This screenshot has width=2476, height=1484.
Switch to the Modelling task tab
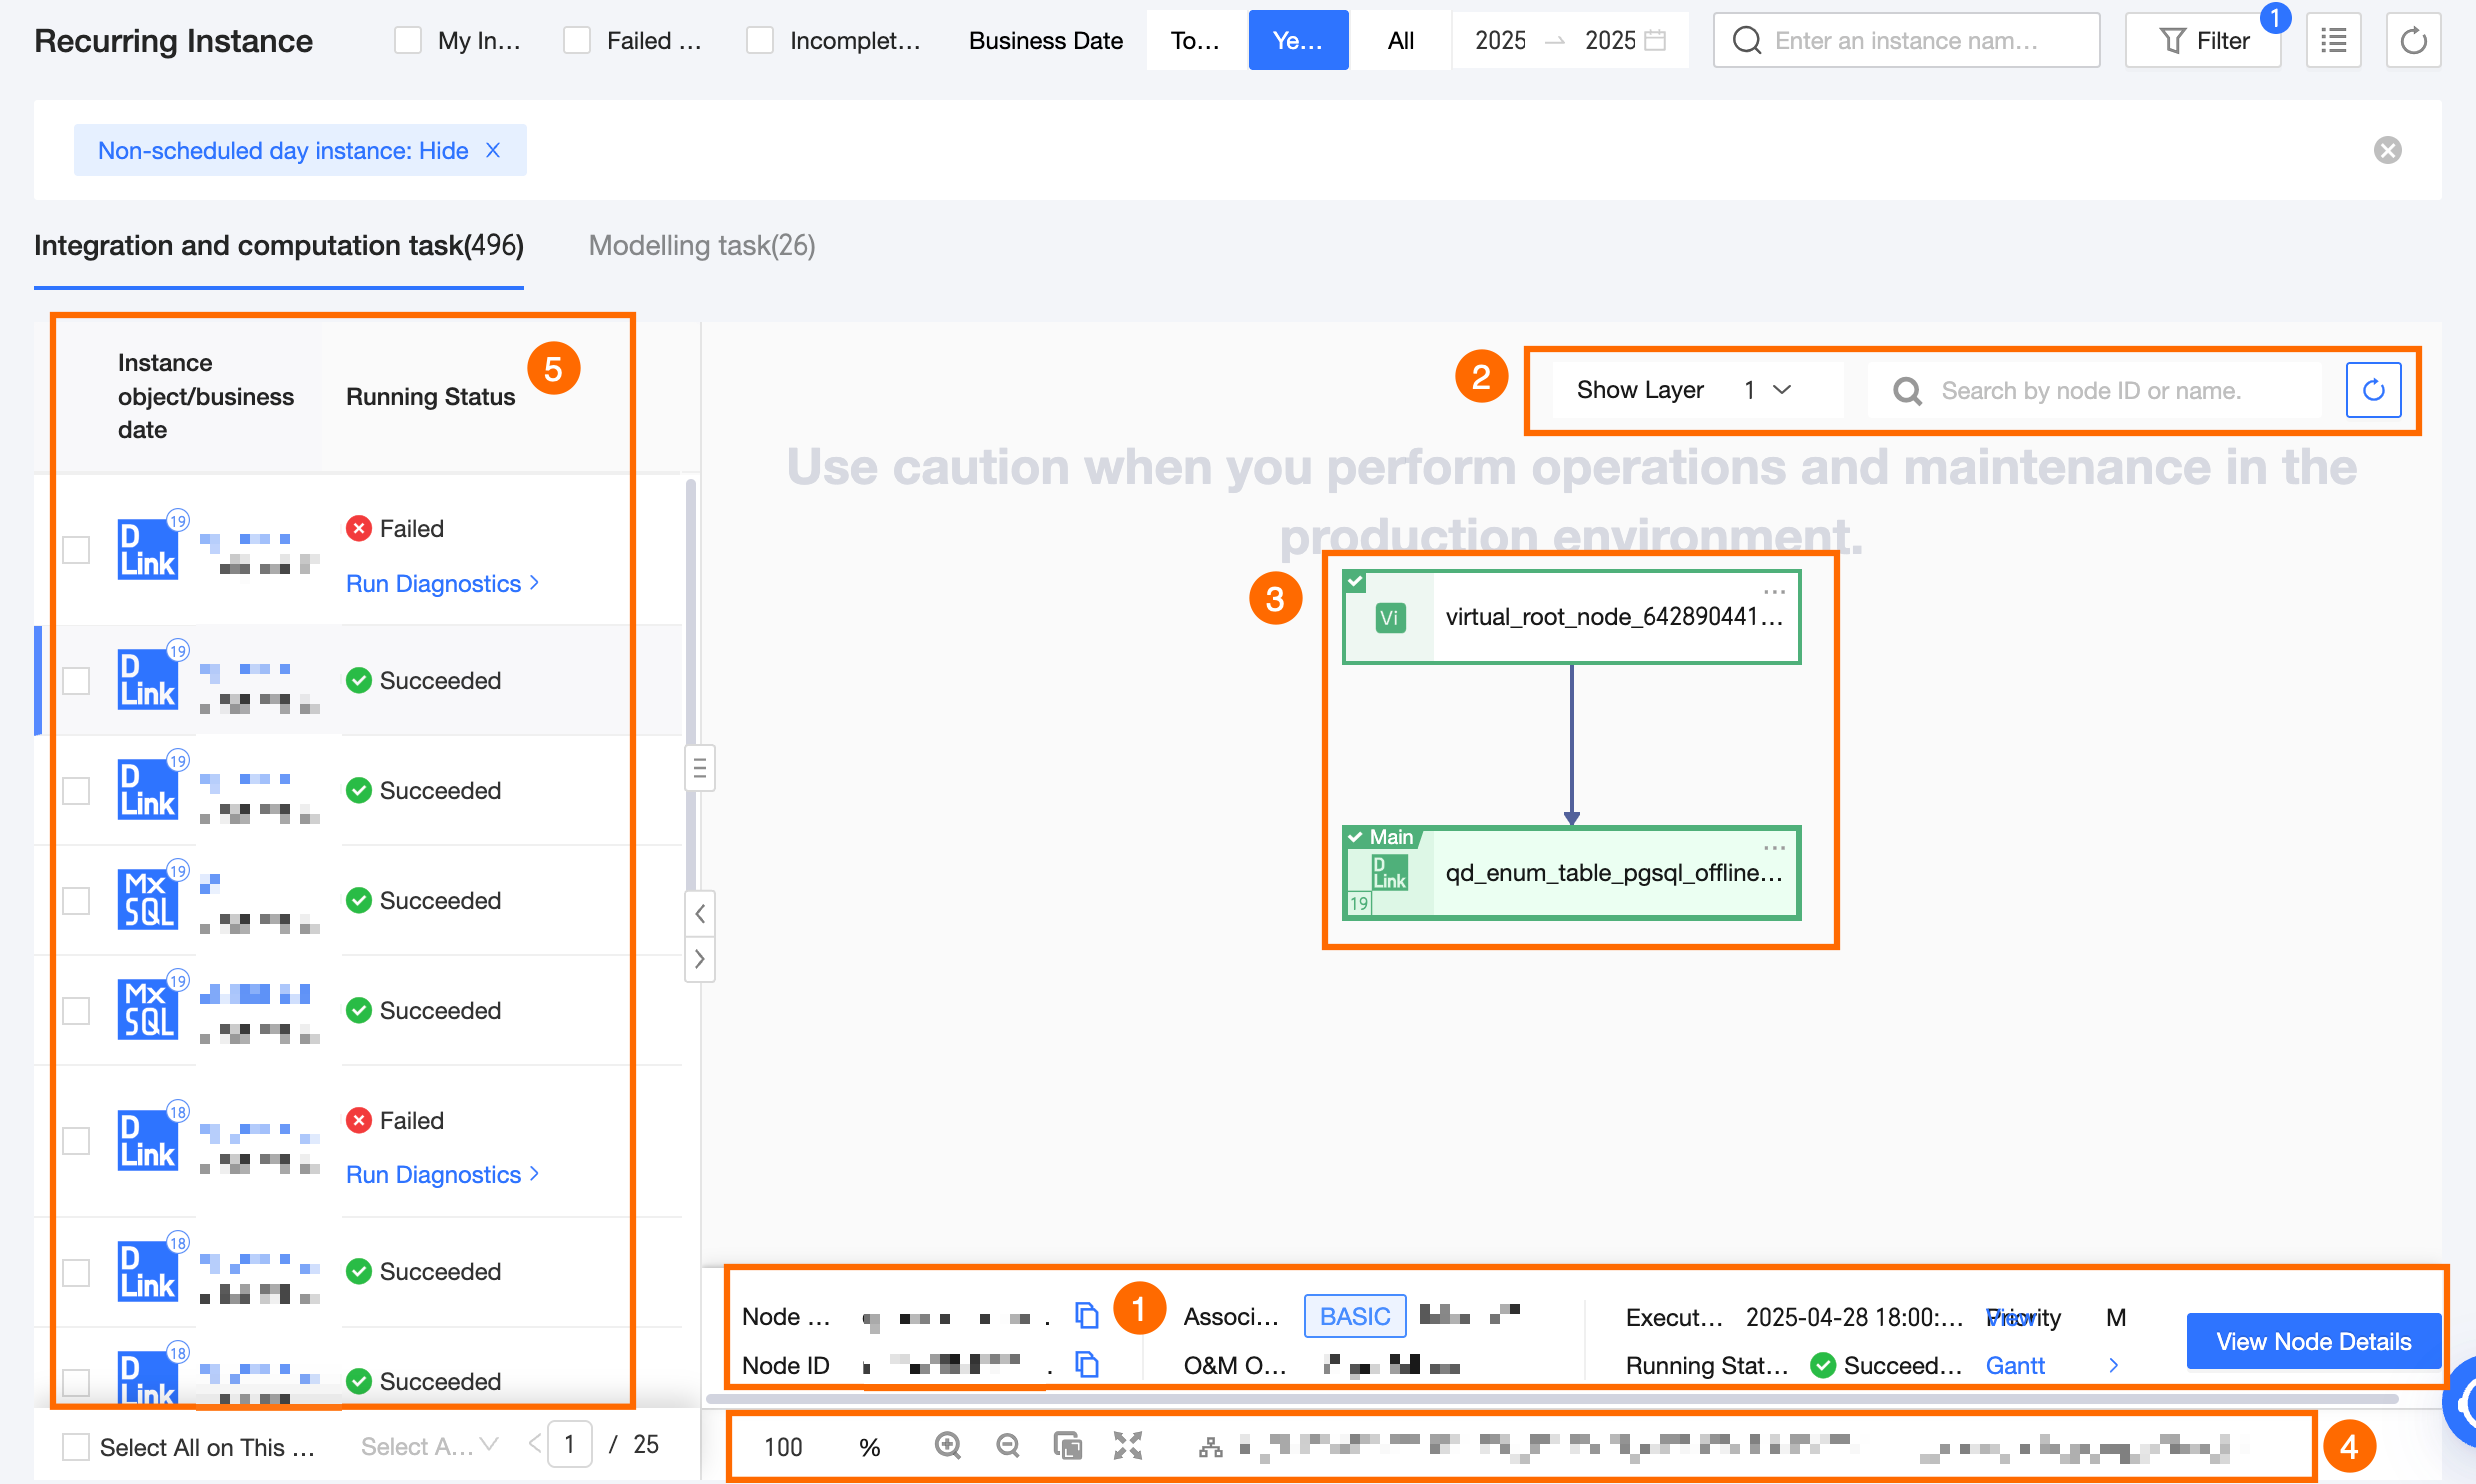pos(702,246)
